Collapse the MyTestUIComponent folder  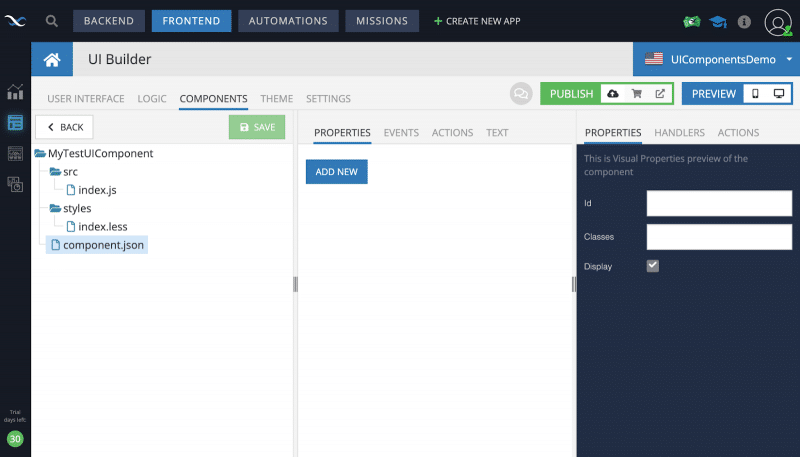[x=40, y=154]
